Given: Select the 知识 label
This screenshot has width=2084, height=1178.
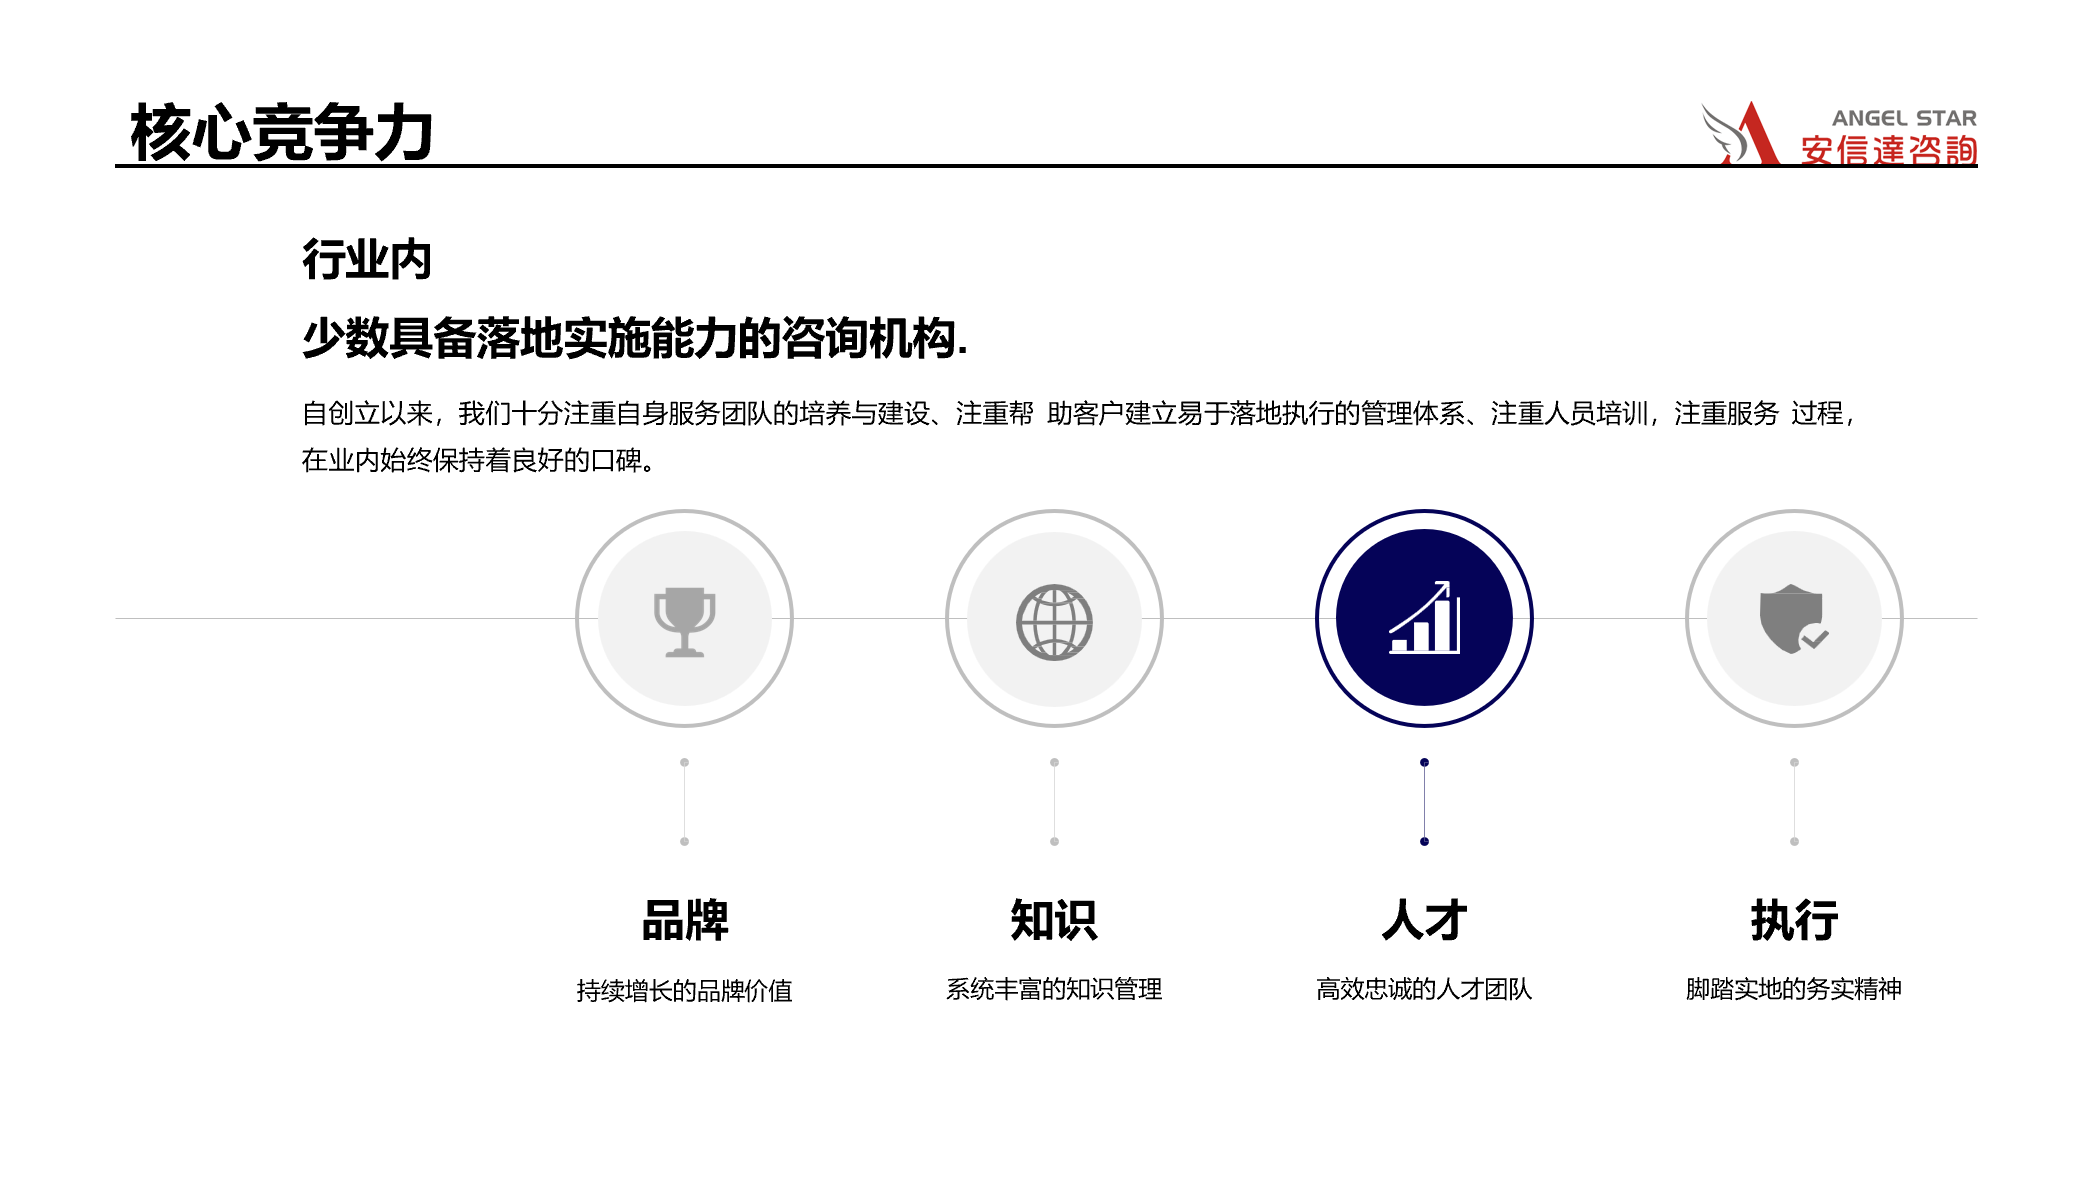Looking at the screenshot, I should coord(1054,920).
